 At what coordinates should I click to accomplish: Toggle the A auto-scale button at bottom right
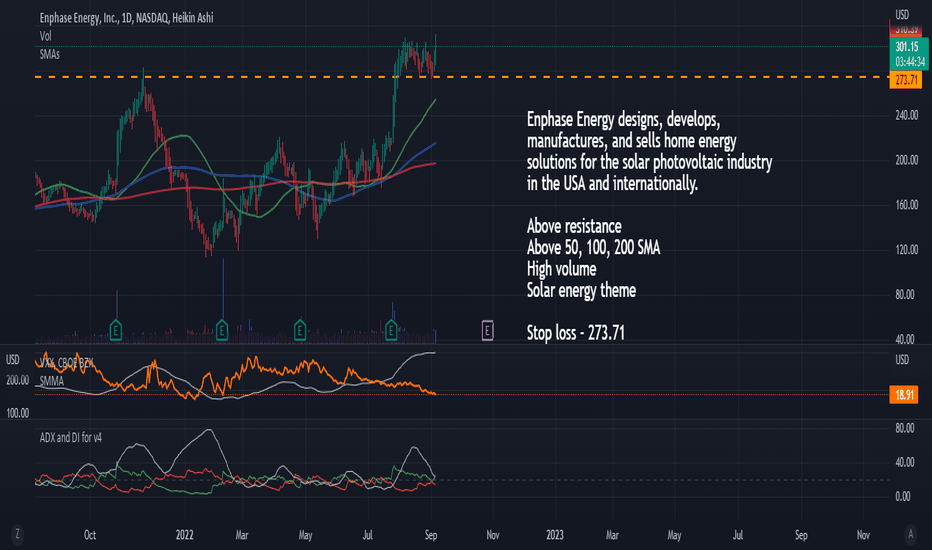point(910,534)
